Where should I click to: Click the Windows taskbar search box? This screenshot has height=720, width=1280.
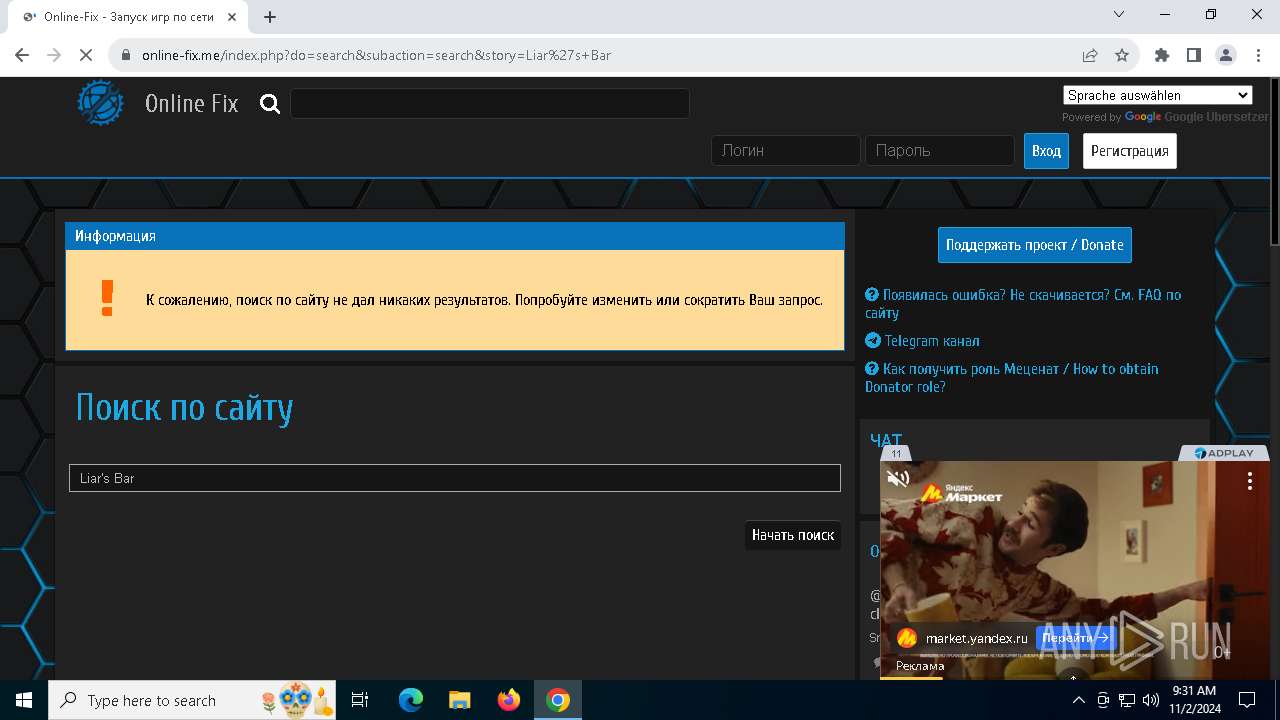(193, 700)
